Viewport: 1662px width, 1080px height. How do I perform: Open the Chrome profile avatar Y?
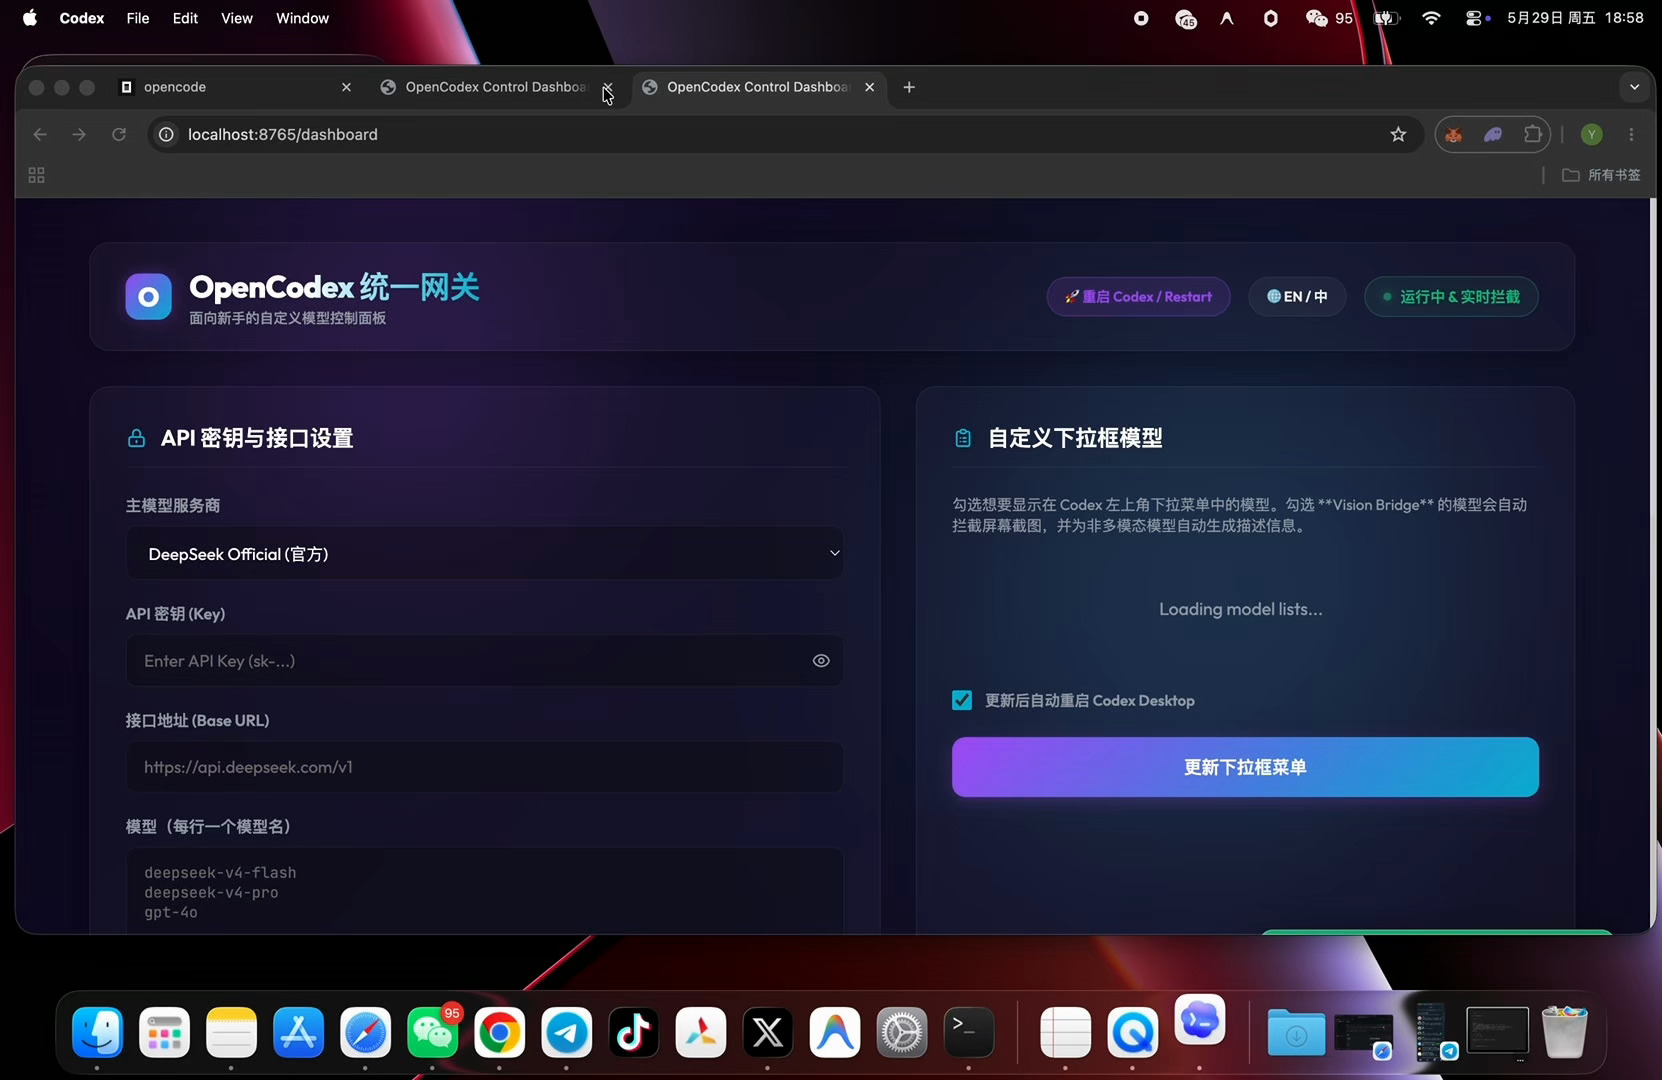click(1592, 134)
